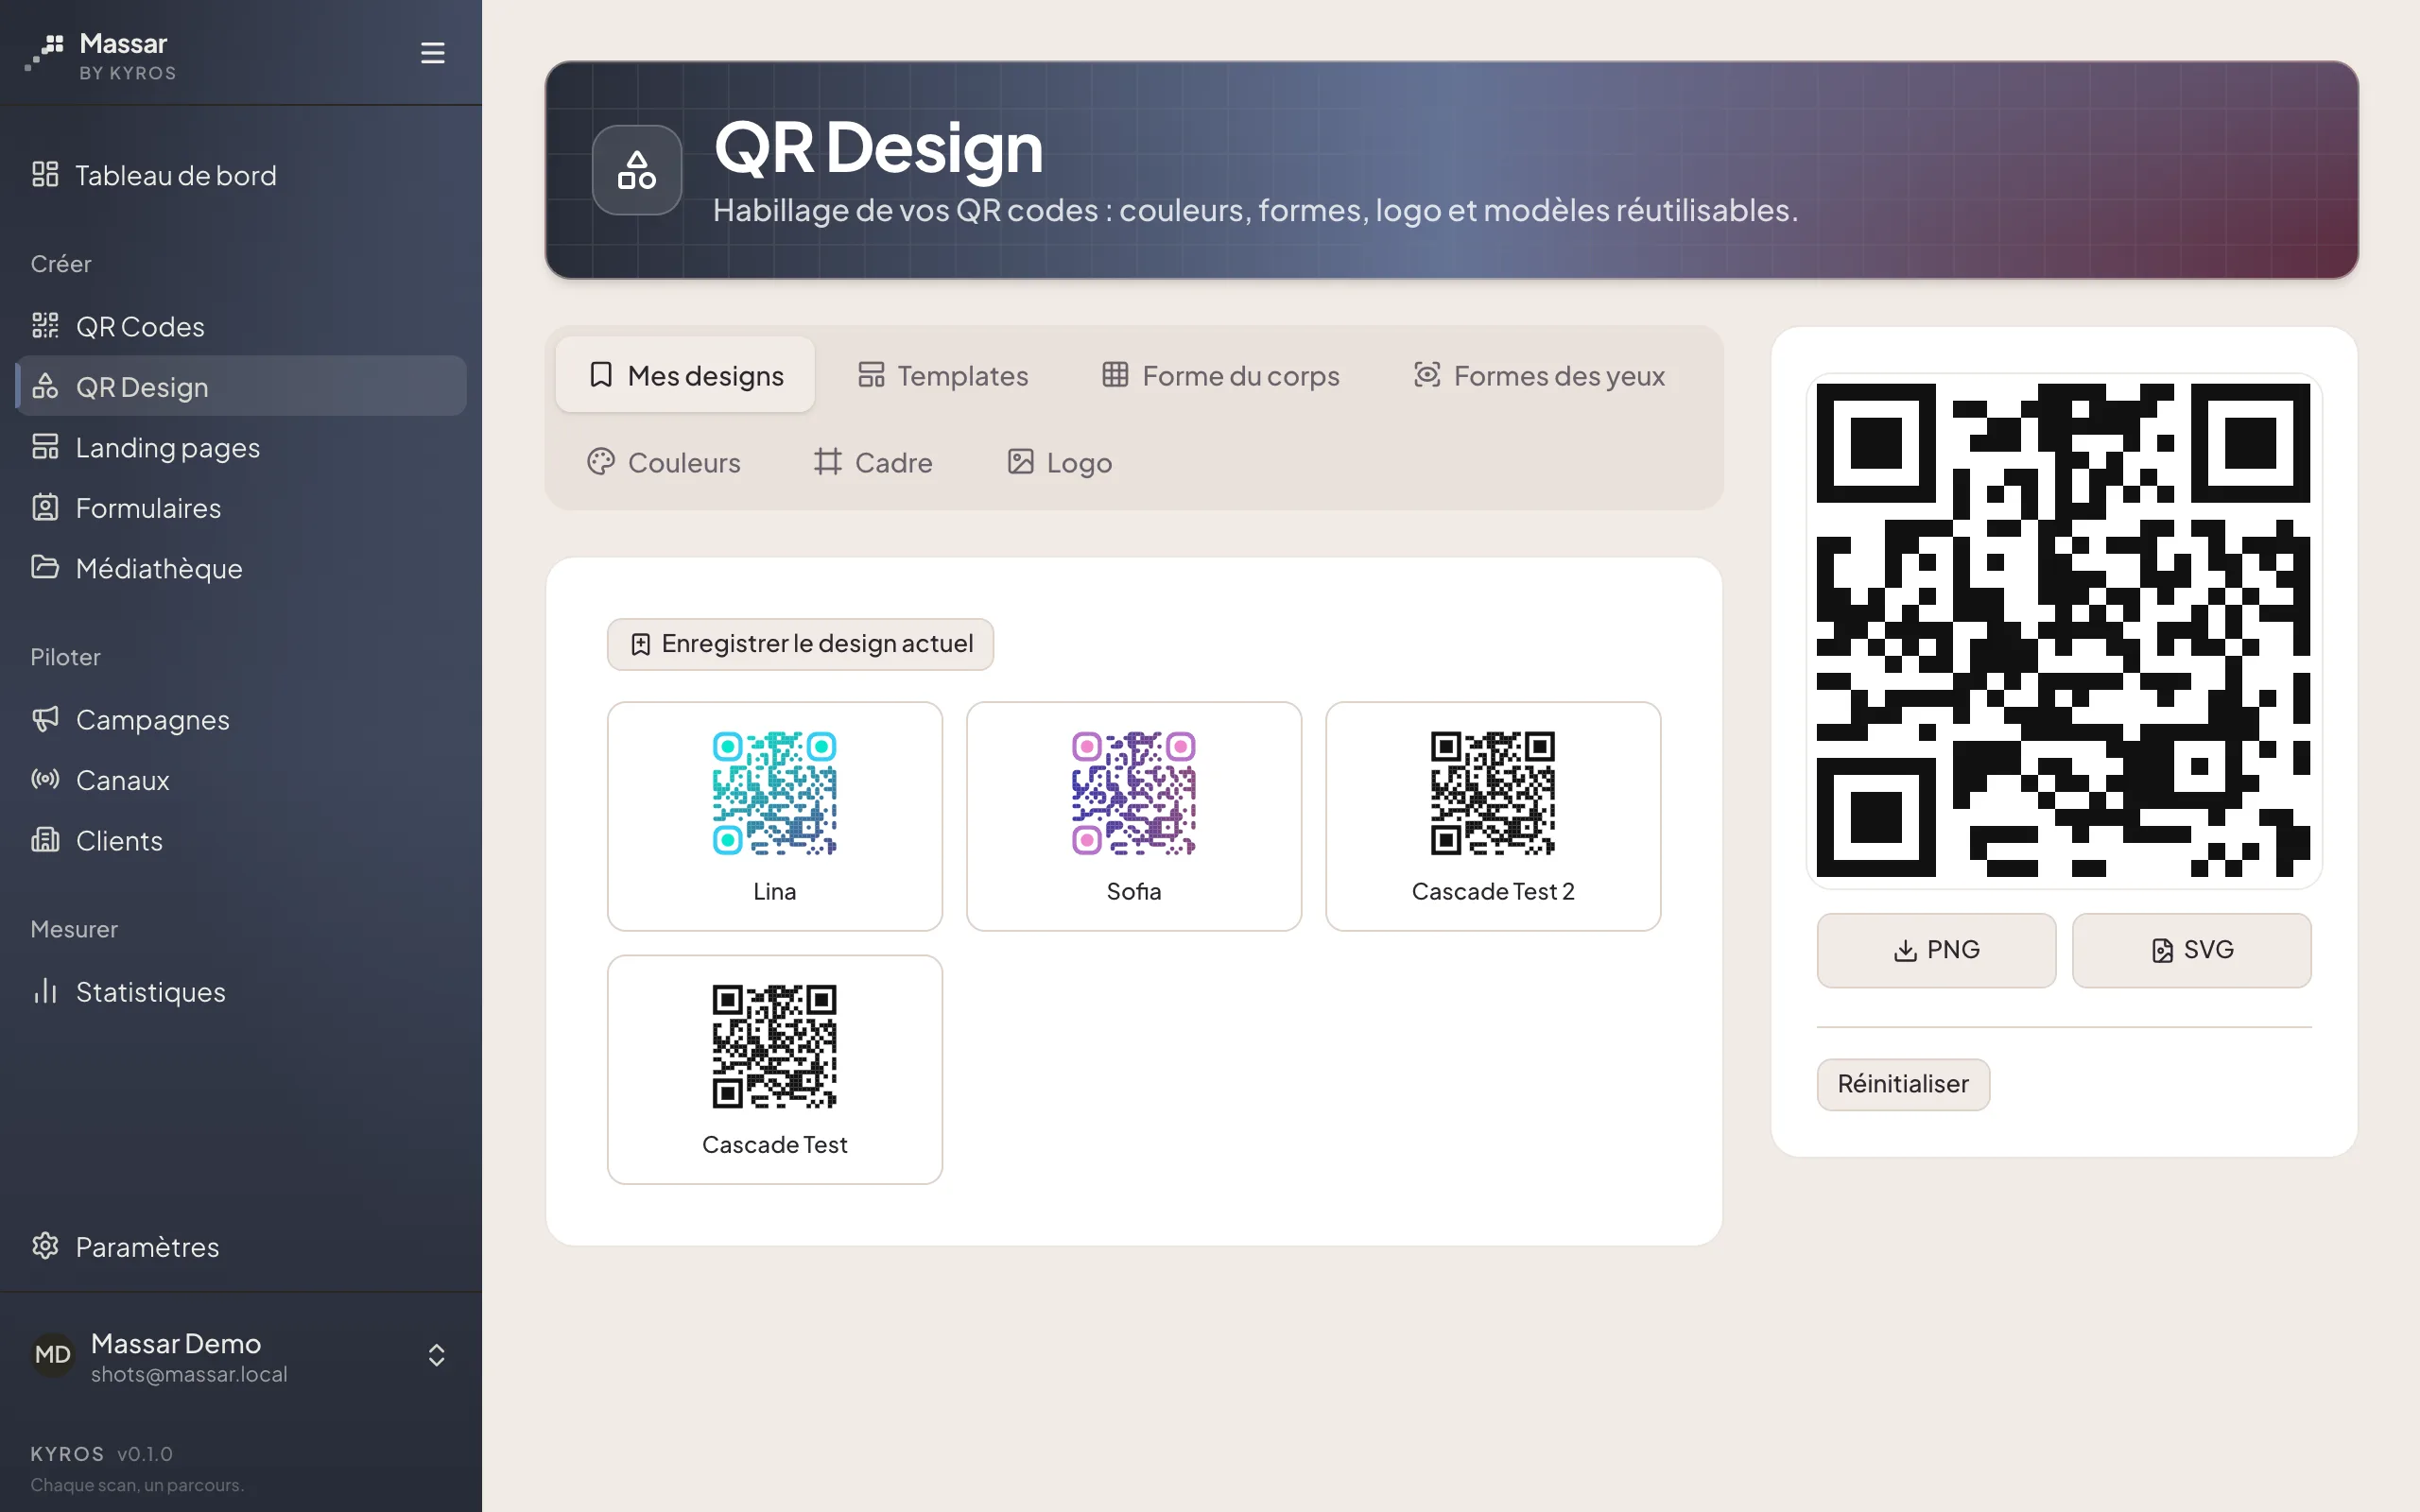2420x1512 pixels.
Task: Click the Réinitialiser button
Action: coord(1903,1084)
